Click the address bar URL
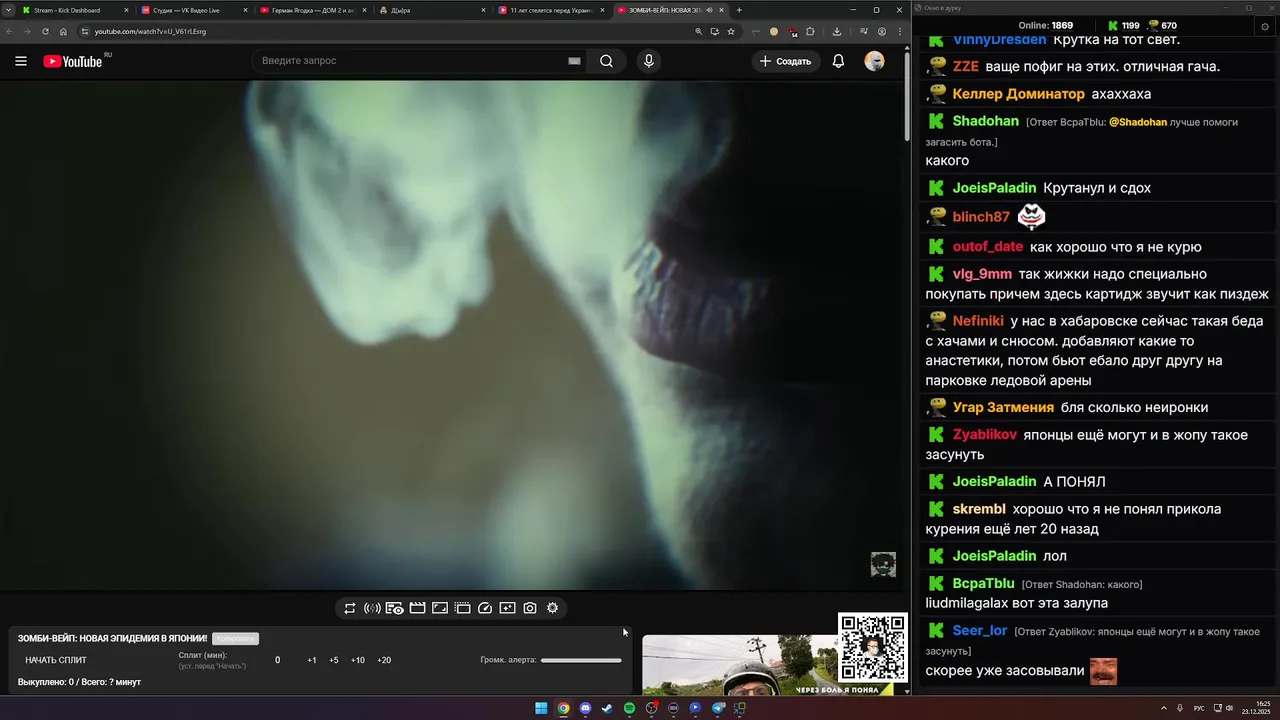 150,31
